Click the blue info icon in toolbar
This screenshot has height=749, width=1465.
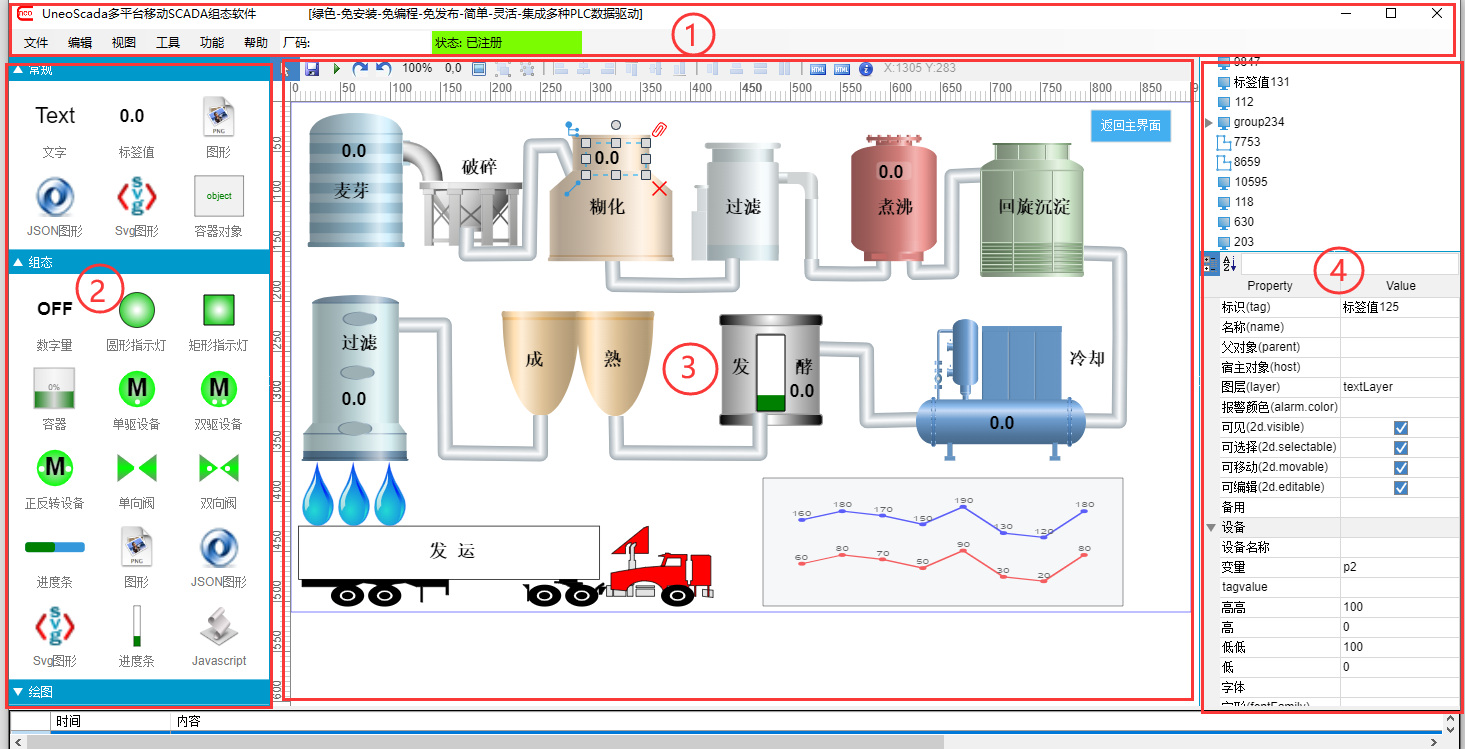(x=866, y=69)
